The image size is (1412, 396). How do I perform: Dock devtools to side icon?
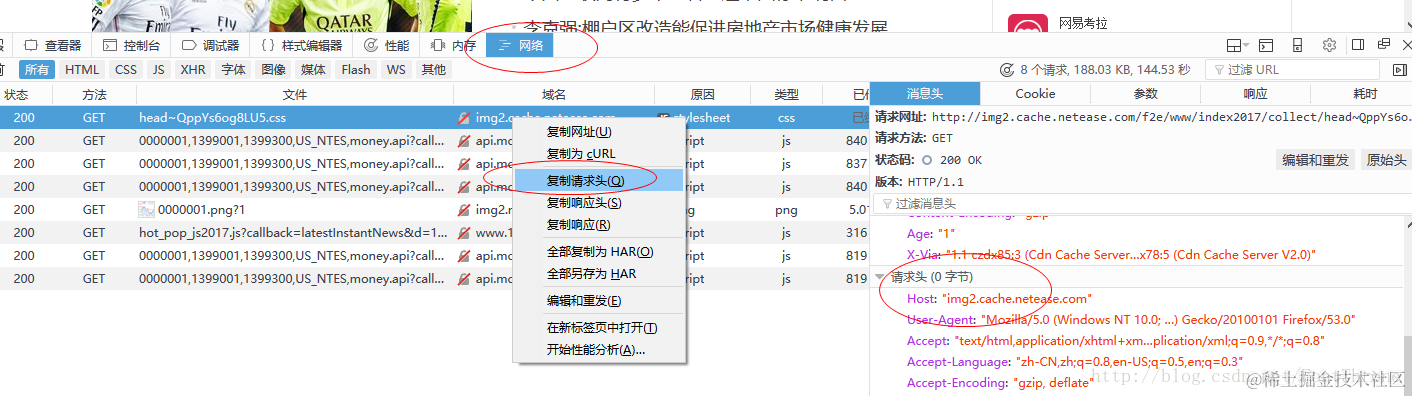pos(1358,45)
